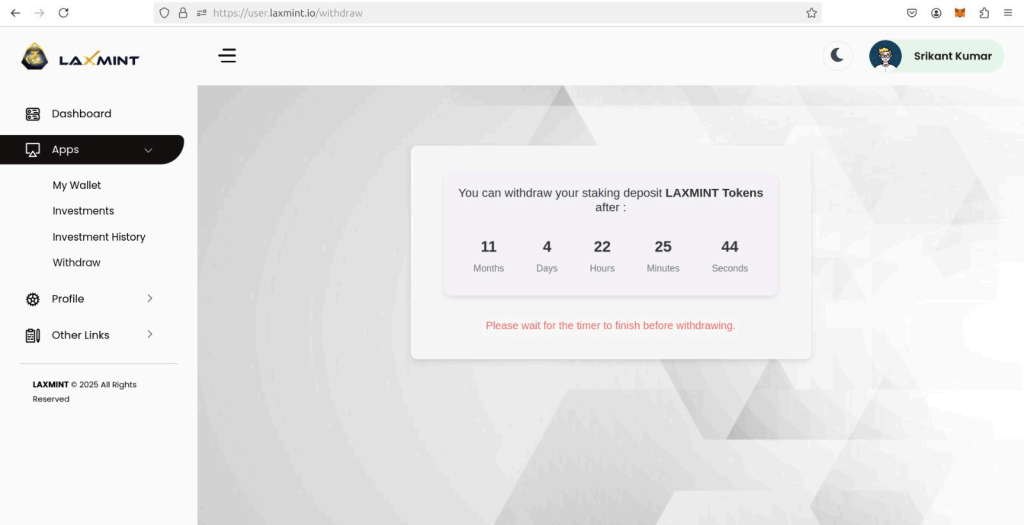The image size is (1024, 525).
Task: Click the Other Links clipboard icon
Action: pyautogui.click(x=33, y=335)
